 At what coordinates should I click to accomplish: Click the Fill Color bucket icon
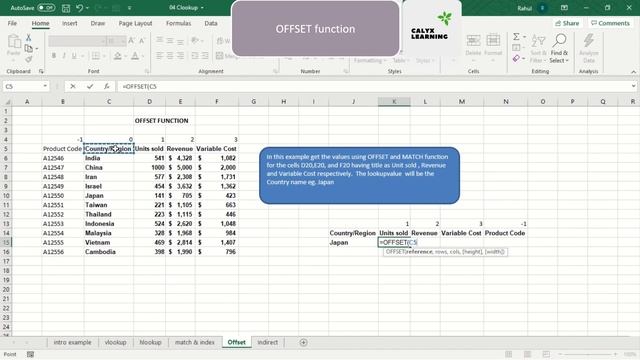pos(118,56)
